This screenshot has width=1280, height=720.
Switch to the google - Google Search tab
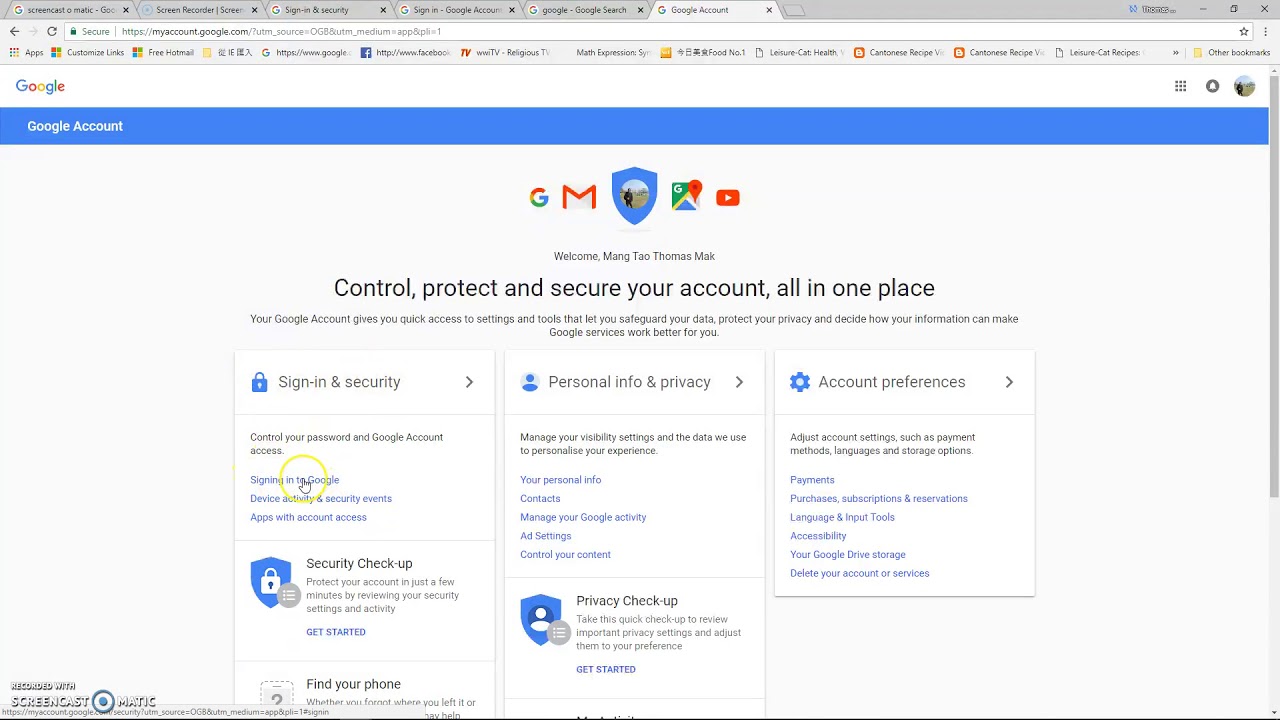click(584, 10)
